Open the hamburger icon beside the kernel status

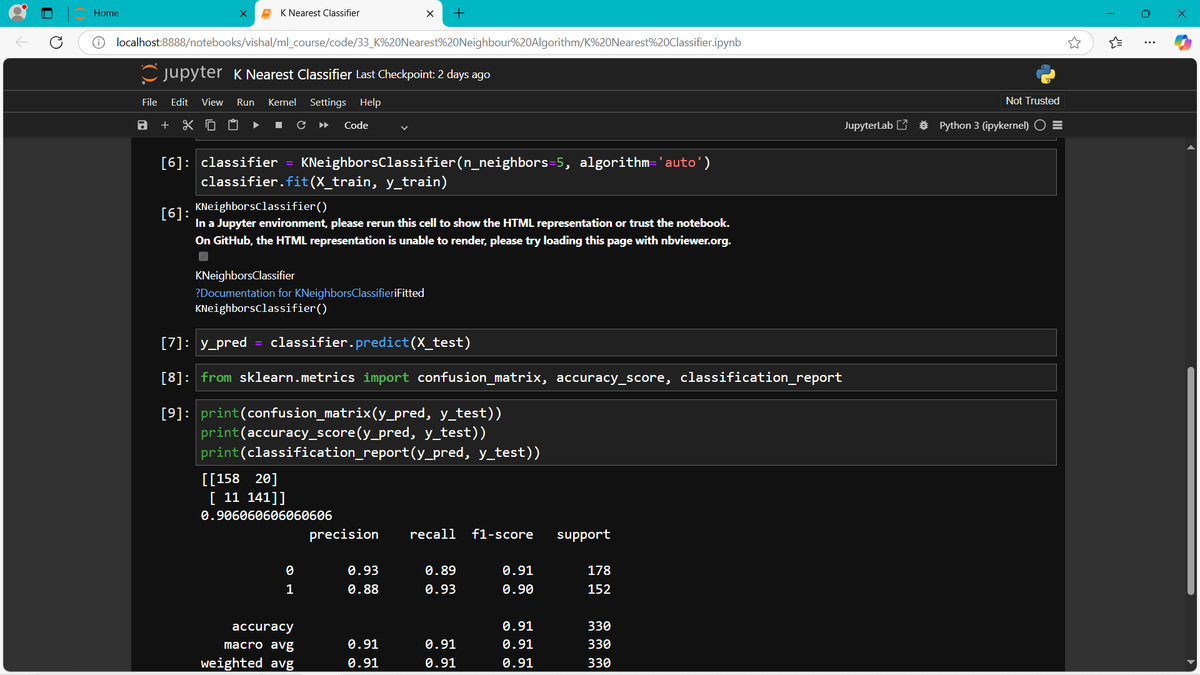1057,126
